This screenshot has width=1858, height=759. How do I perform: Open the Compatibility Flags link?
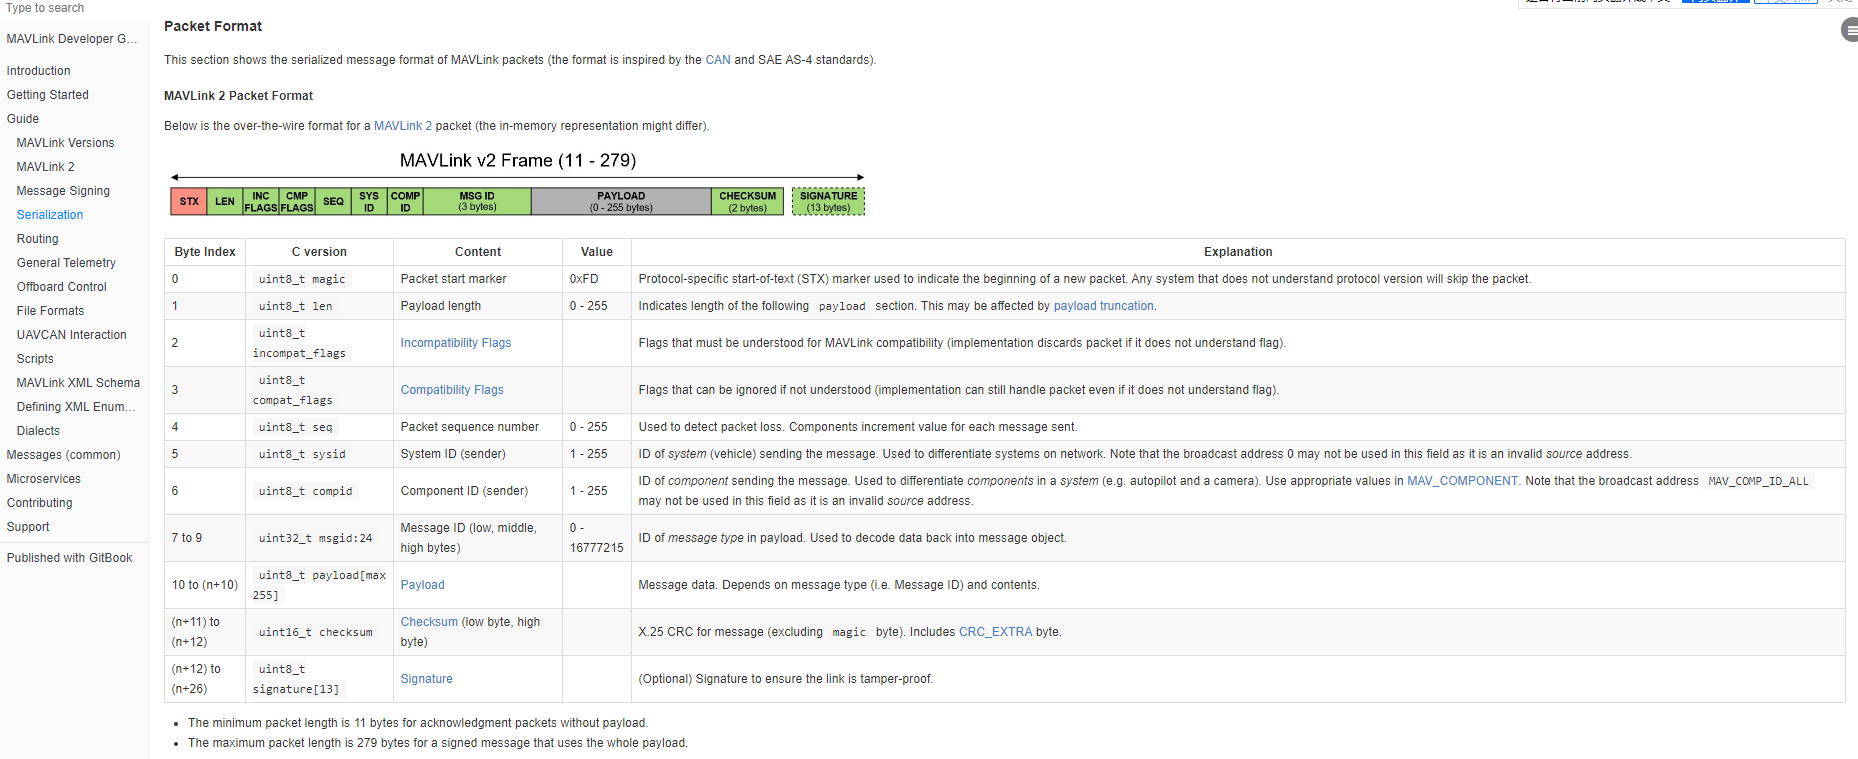[452, 390]
